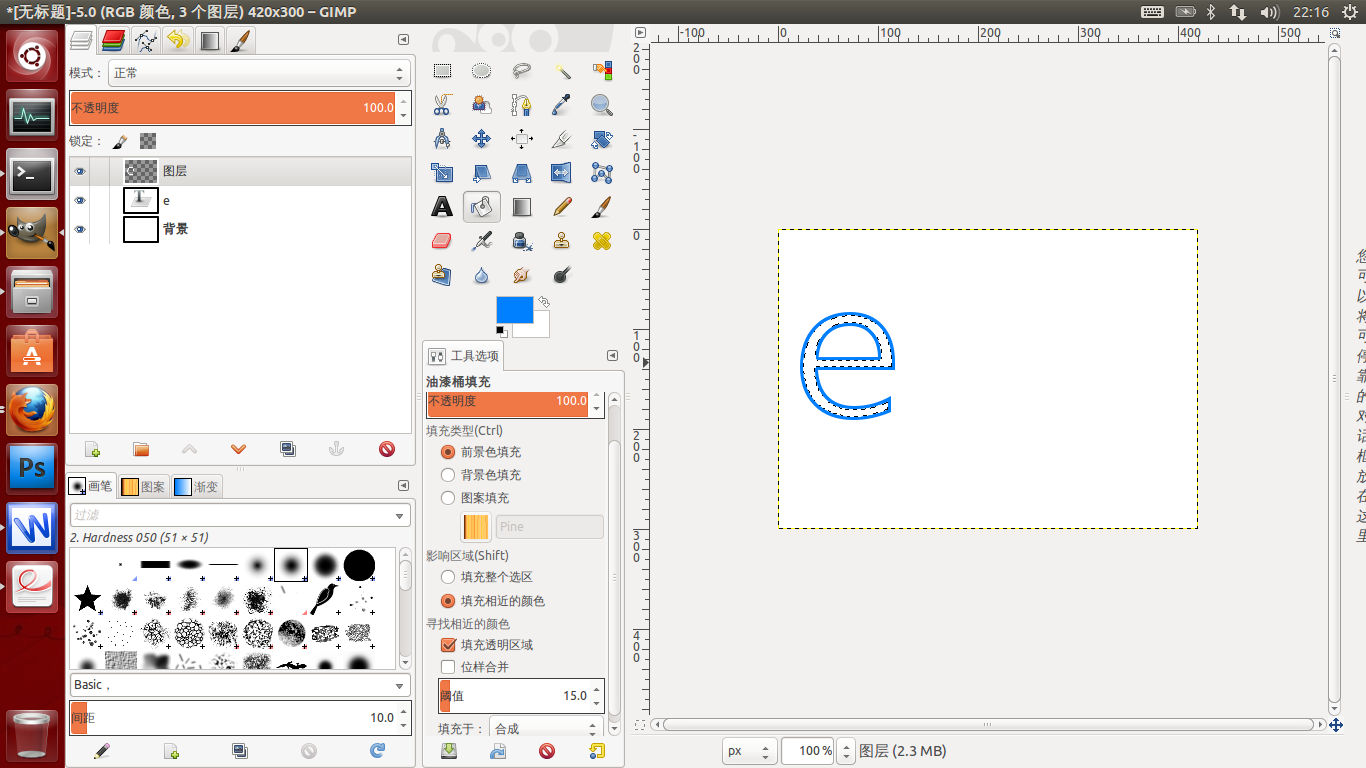The height and width of the screenshot is (768, 1366).
Task: Open the Undo History tab
Action: point(177,40)
